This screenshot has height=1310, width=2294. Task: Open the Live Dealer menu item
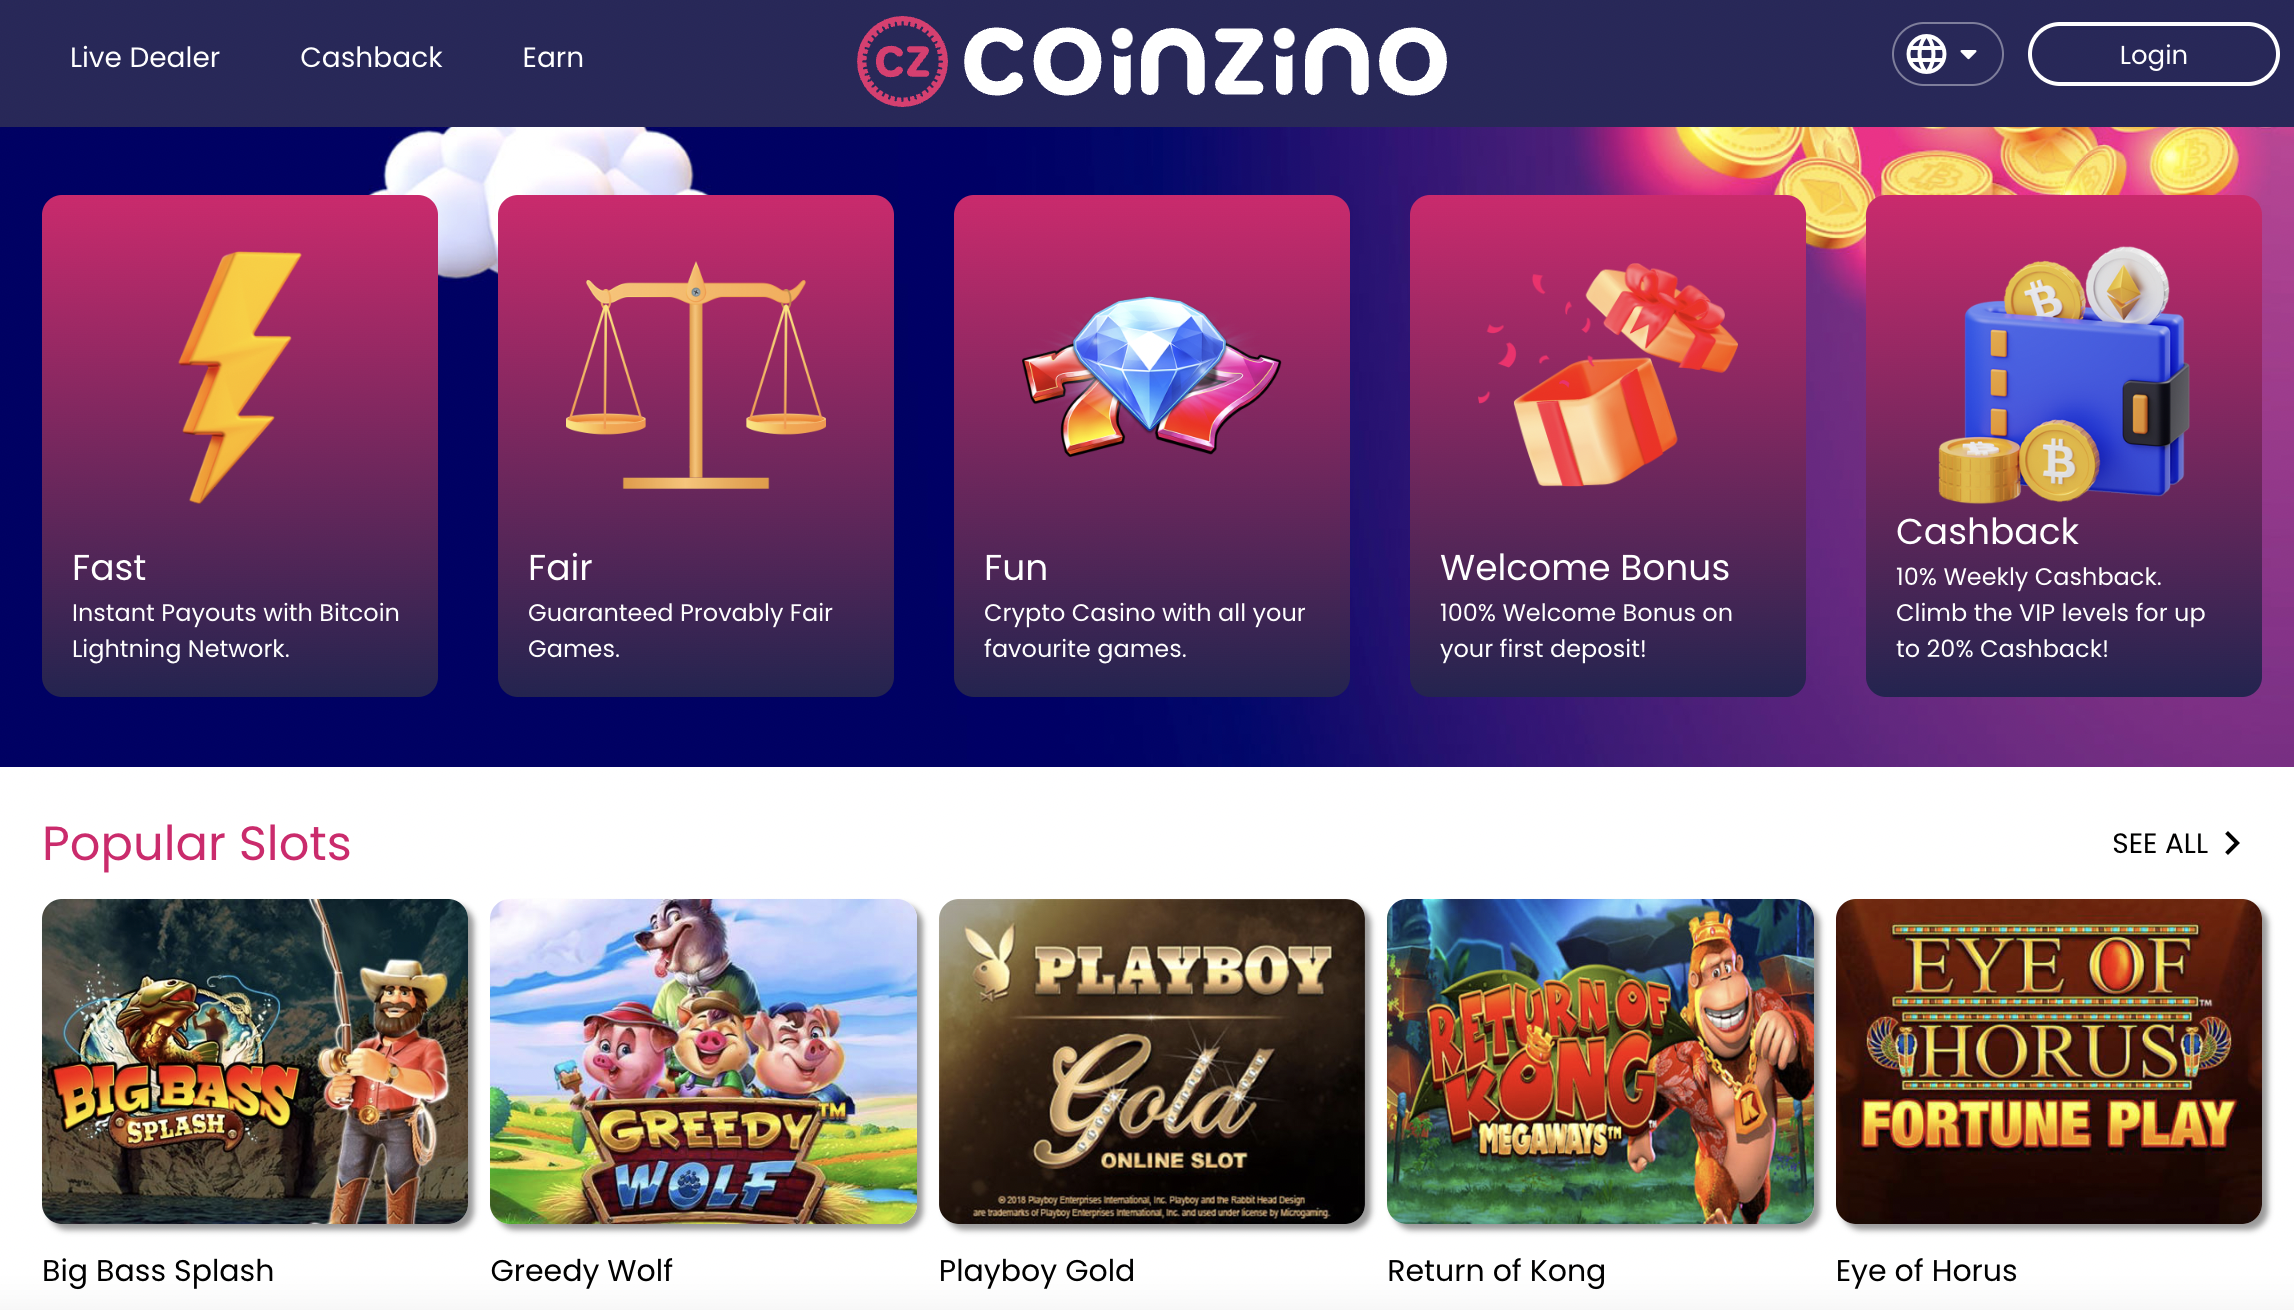click(144, 57)
